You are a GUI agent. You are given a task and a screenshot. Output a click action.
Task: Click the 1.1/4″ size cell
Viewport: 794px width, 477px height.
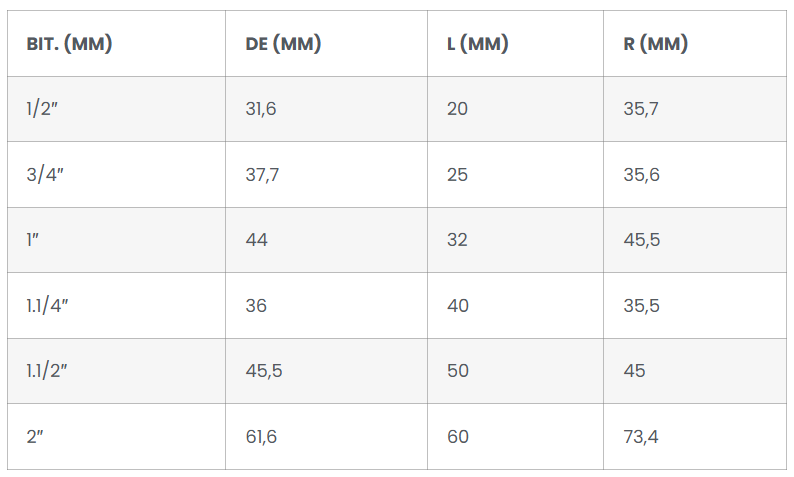click(47, 306)
